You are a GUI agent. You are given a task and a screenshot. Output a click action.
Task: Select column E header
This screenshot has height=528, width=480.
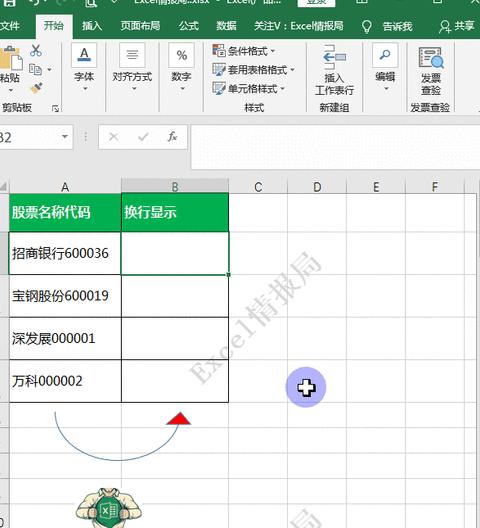376,187
